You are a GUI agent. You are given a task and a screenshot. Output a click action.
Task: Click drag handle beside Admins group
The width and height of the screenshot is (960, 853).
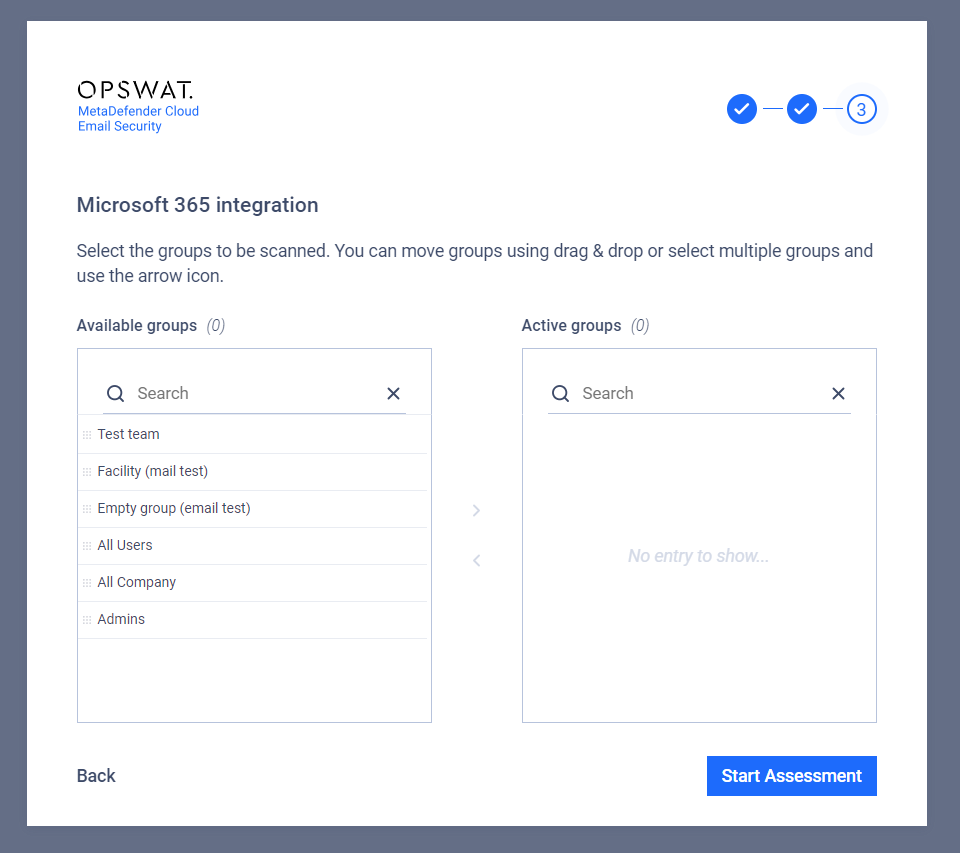[x=87, y=620]
